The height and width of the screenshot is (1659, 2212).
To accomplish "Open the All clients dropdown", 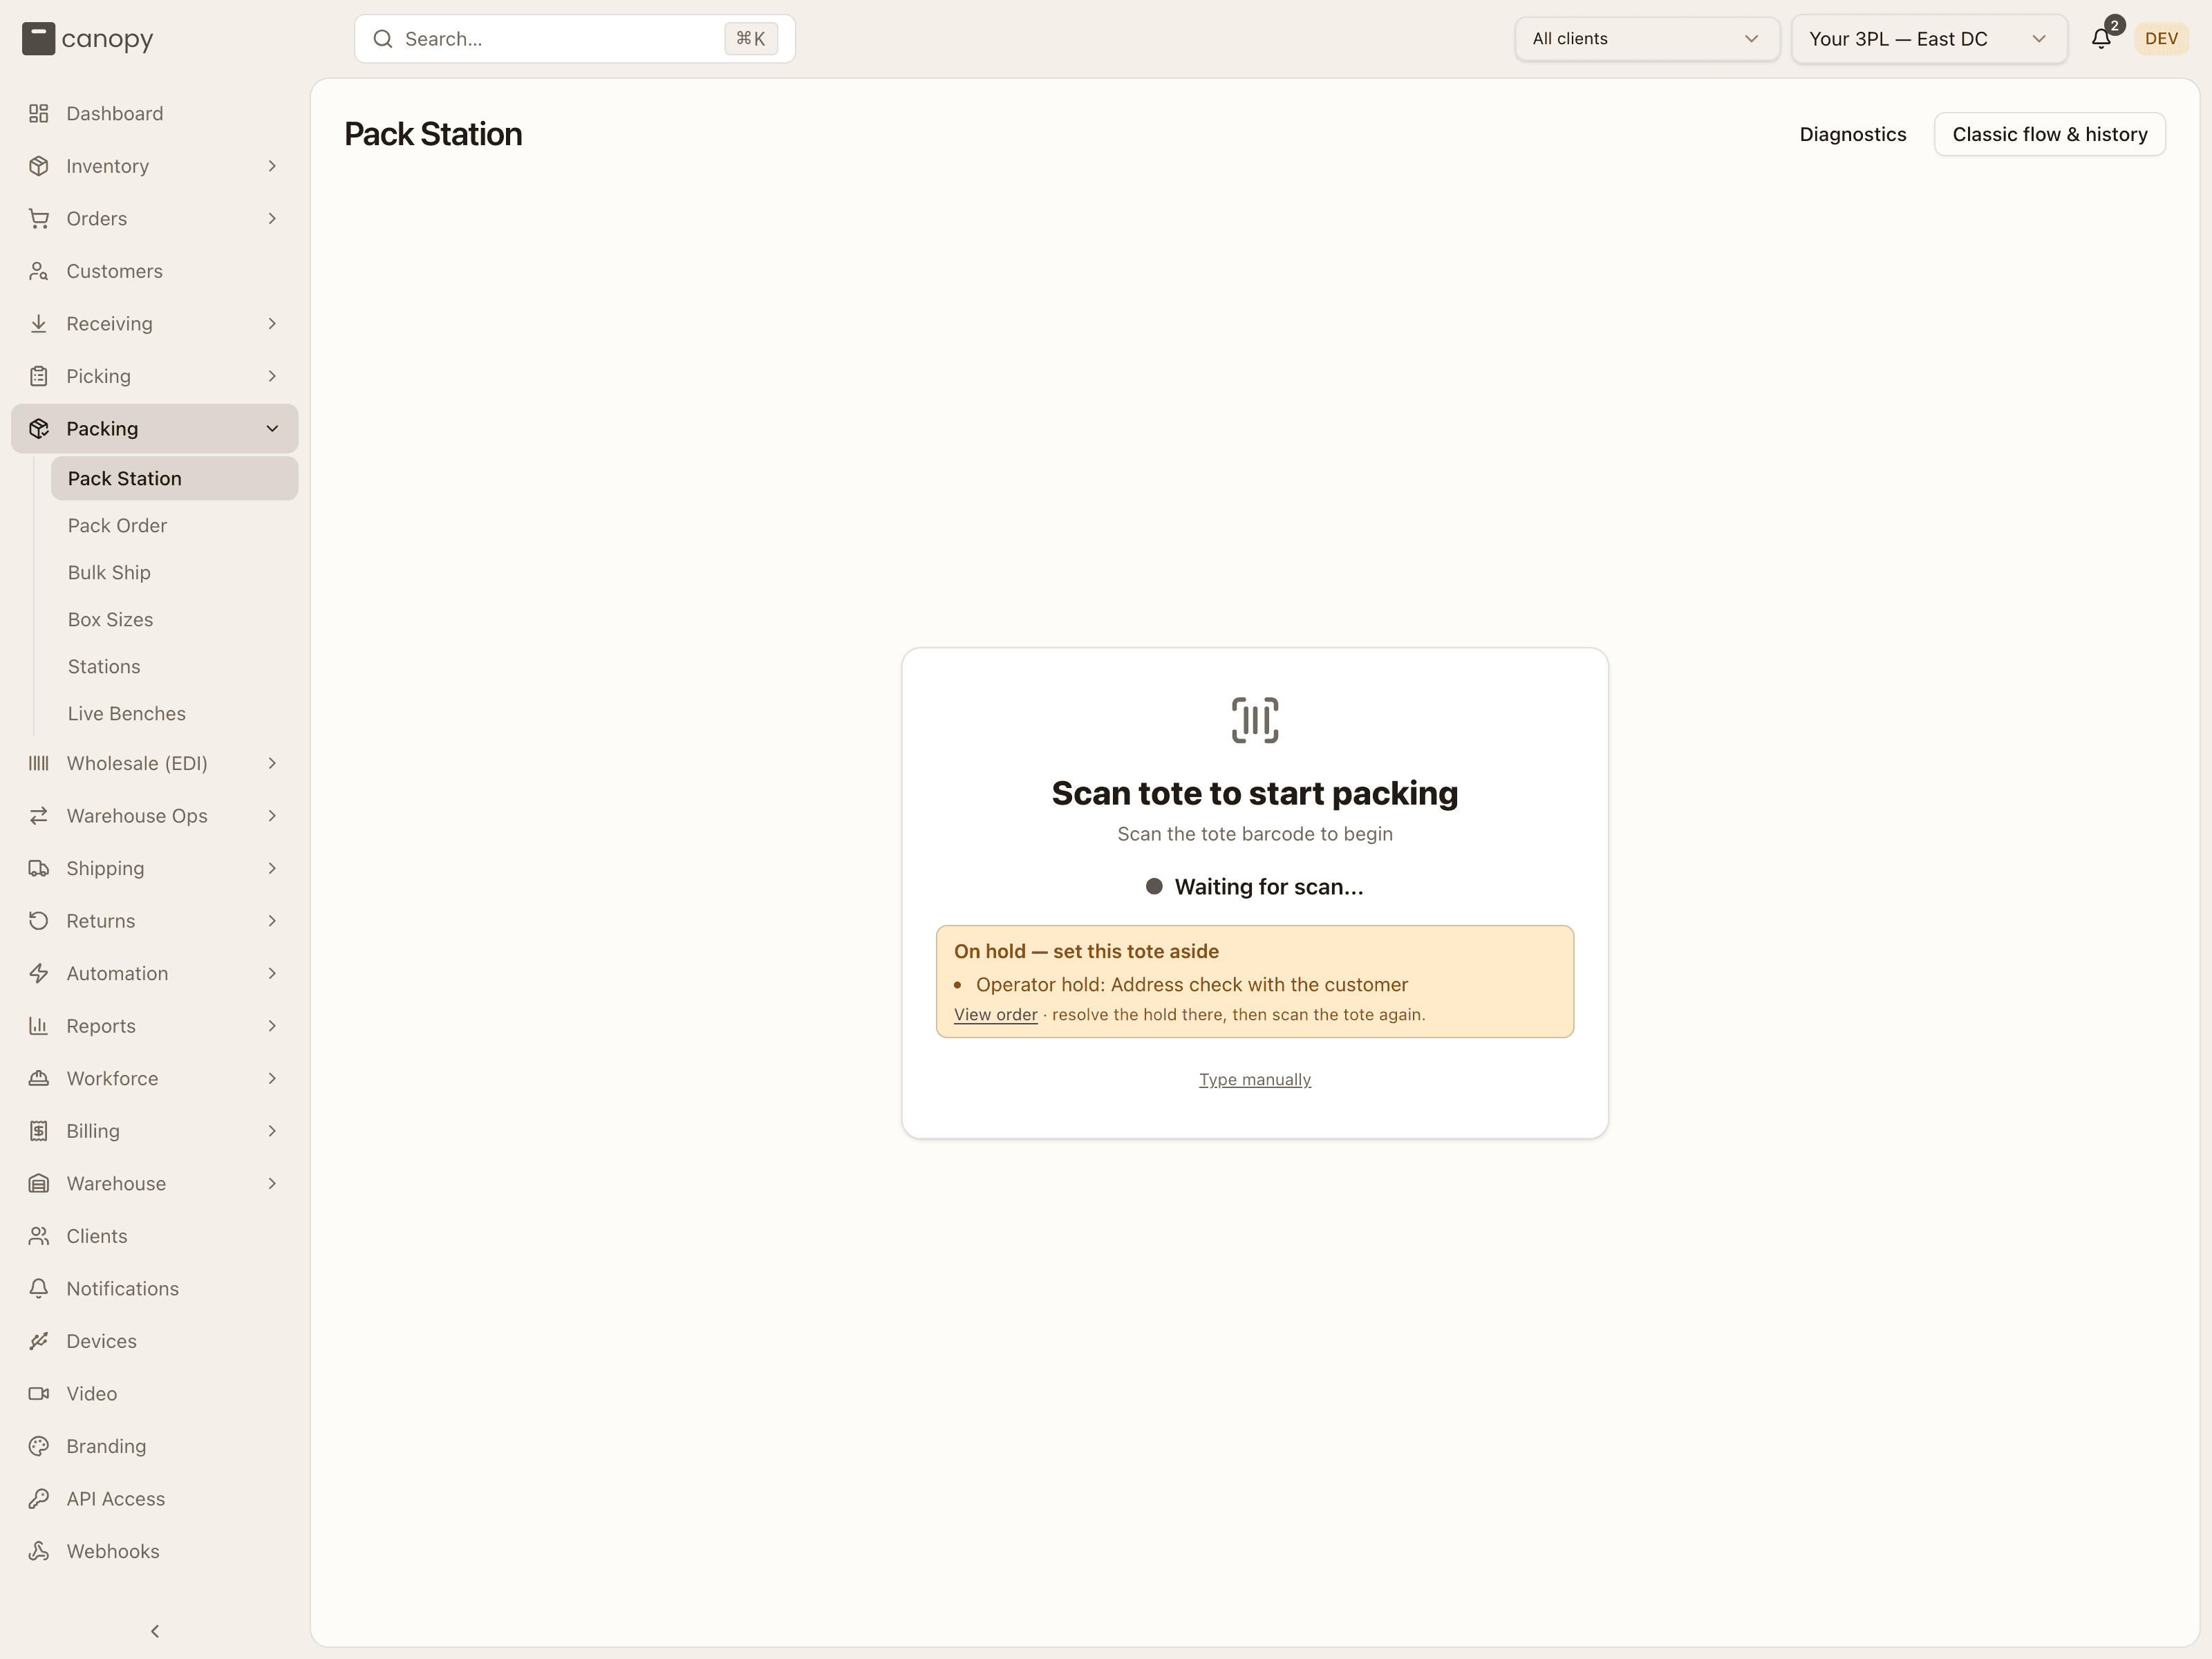I will (x=1647, y=39).
